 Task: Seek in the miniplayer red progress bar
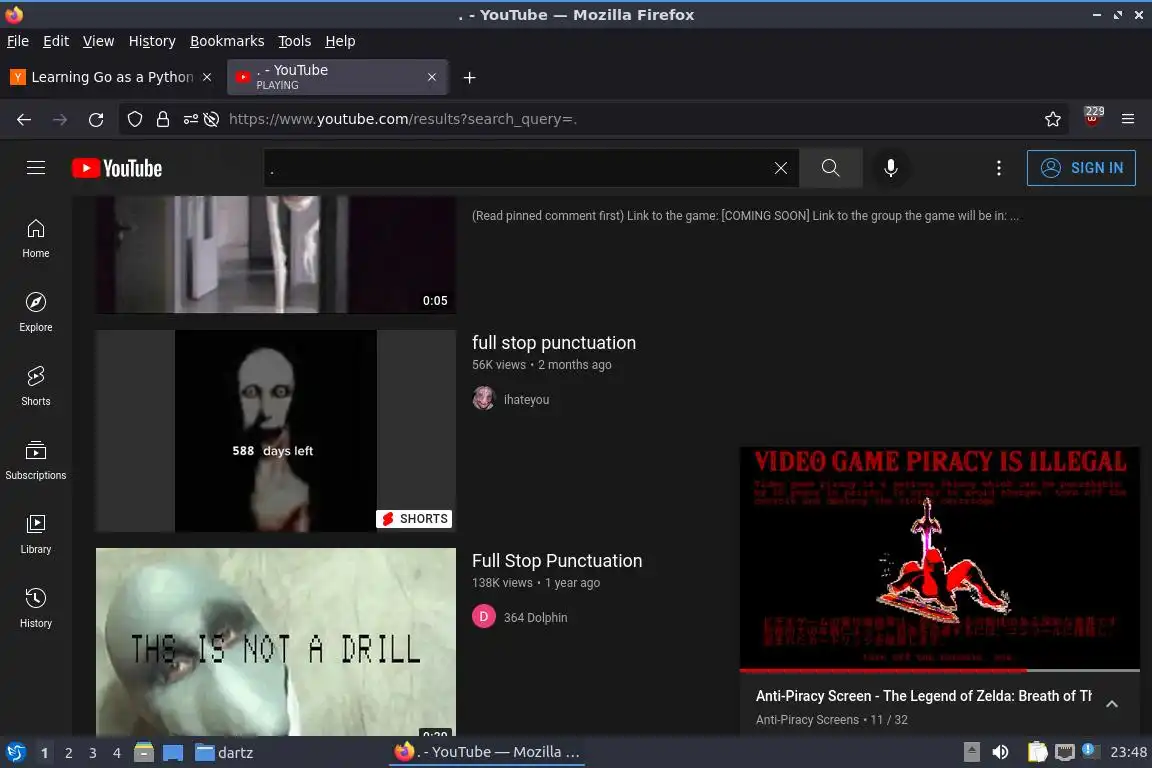click(940, 670)
